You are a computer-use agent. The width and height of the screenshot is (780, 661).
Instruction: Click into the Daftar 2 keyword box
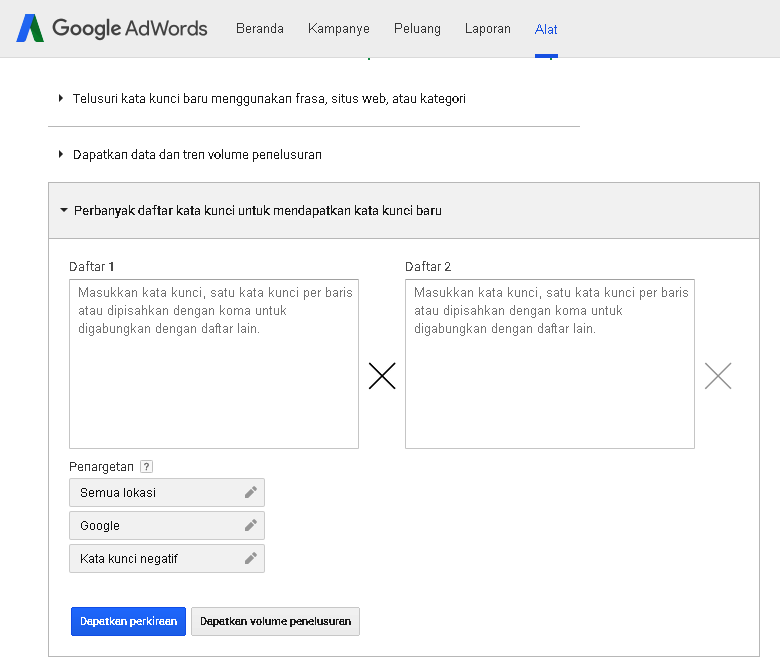coord(550,364)
